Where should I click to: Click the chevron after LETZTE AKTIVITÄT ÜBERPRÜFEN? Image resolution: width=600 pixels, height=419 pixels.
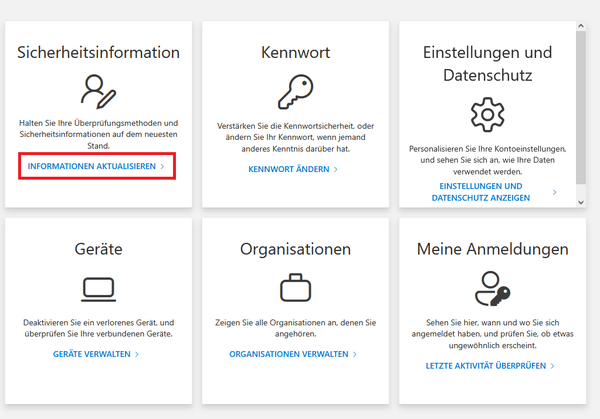[552, 367]
